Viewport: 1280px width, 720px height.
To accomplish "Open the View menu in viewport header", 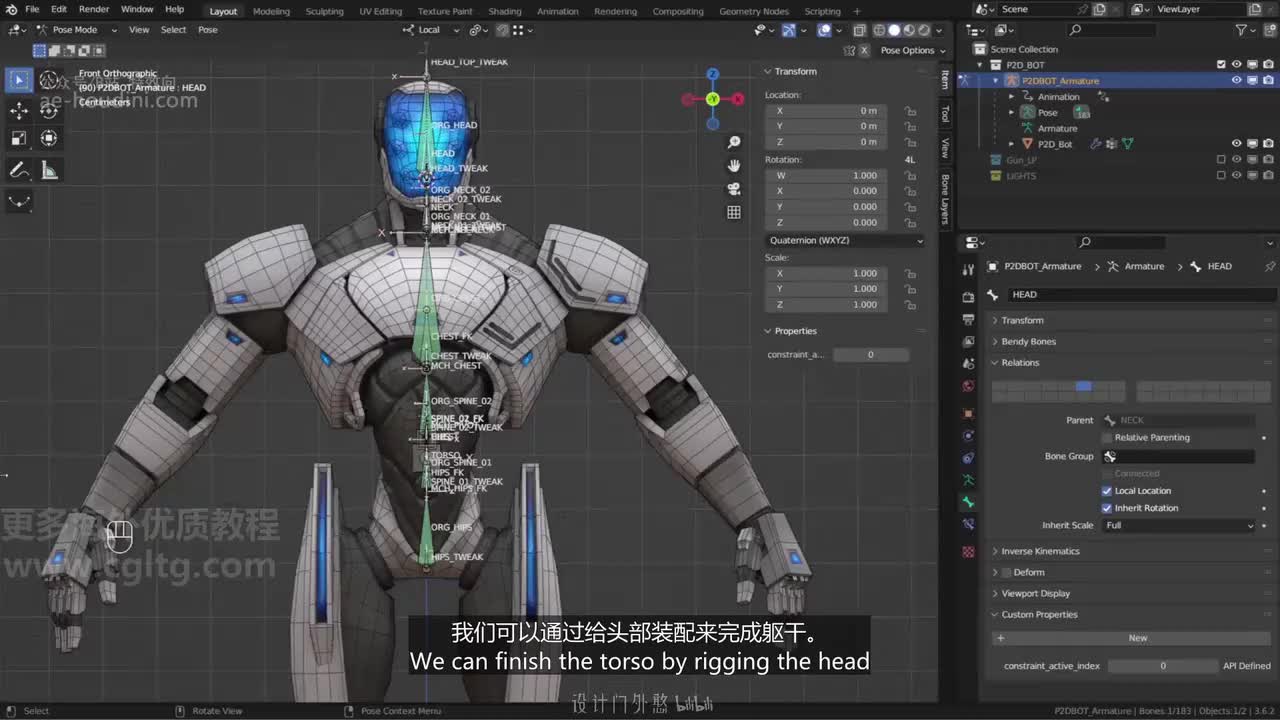I will (139, 30).
